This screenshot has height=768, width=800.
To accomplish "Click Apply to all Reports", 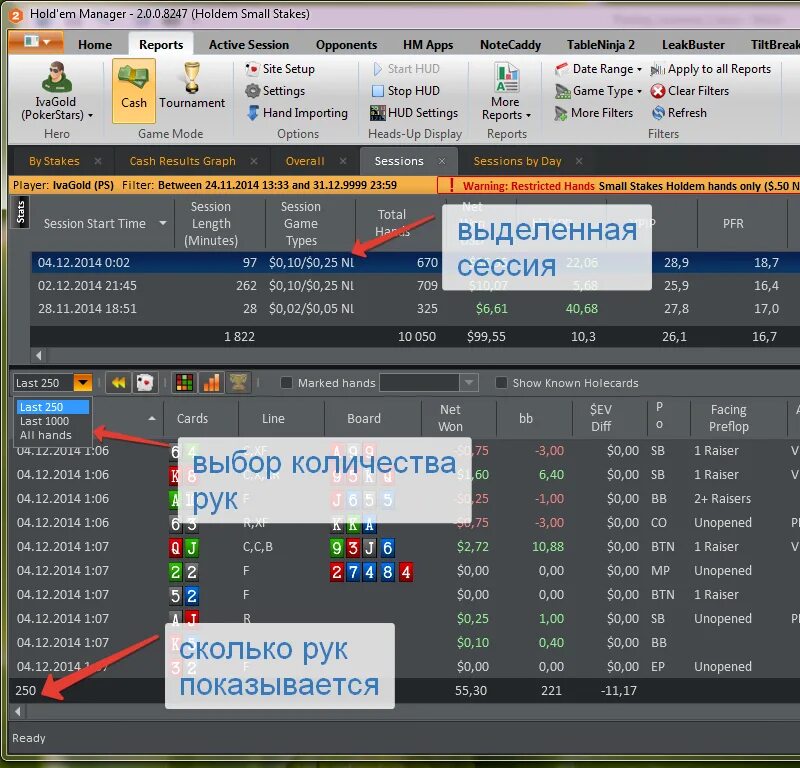I will tap(711, 69).
